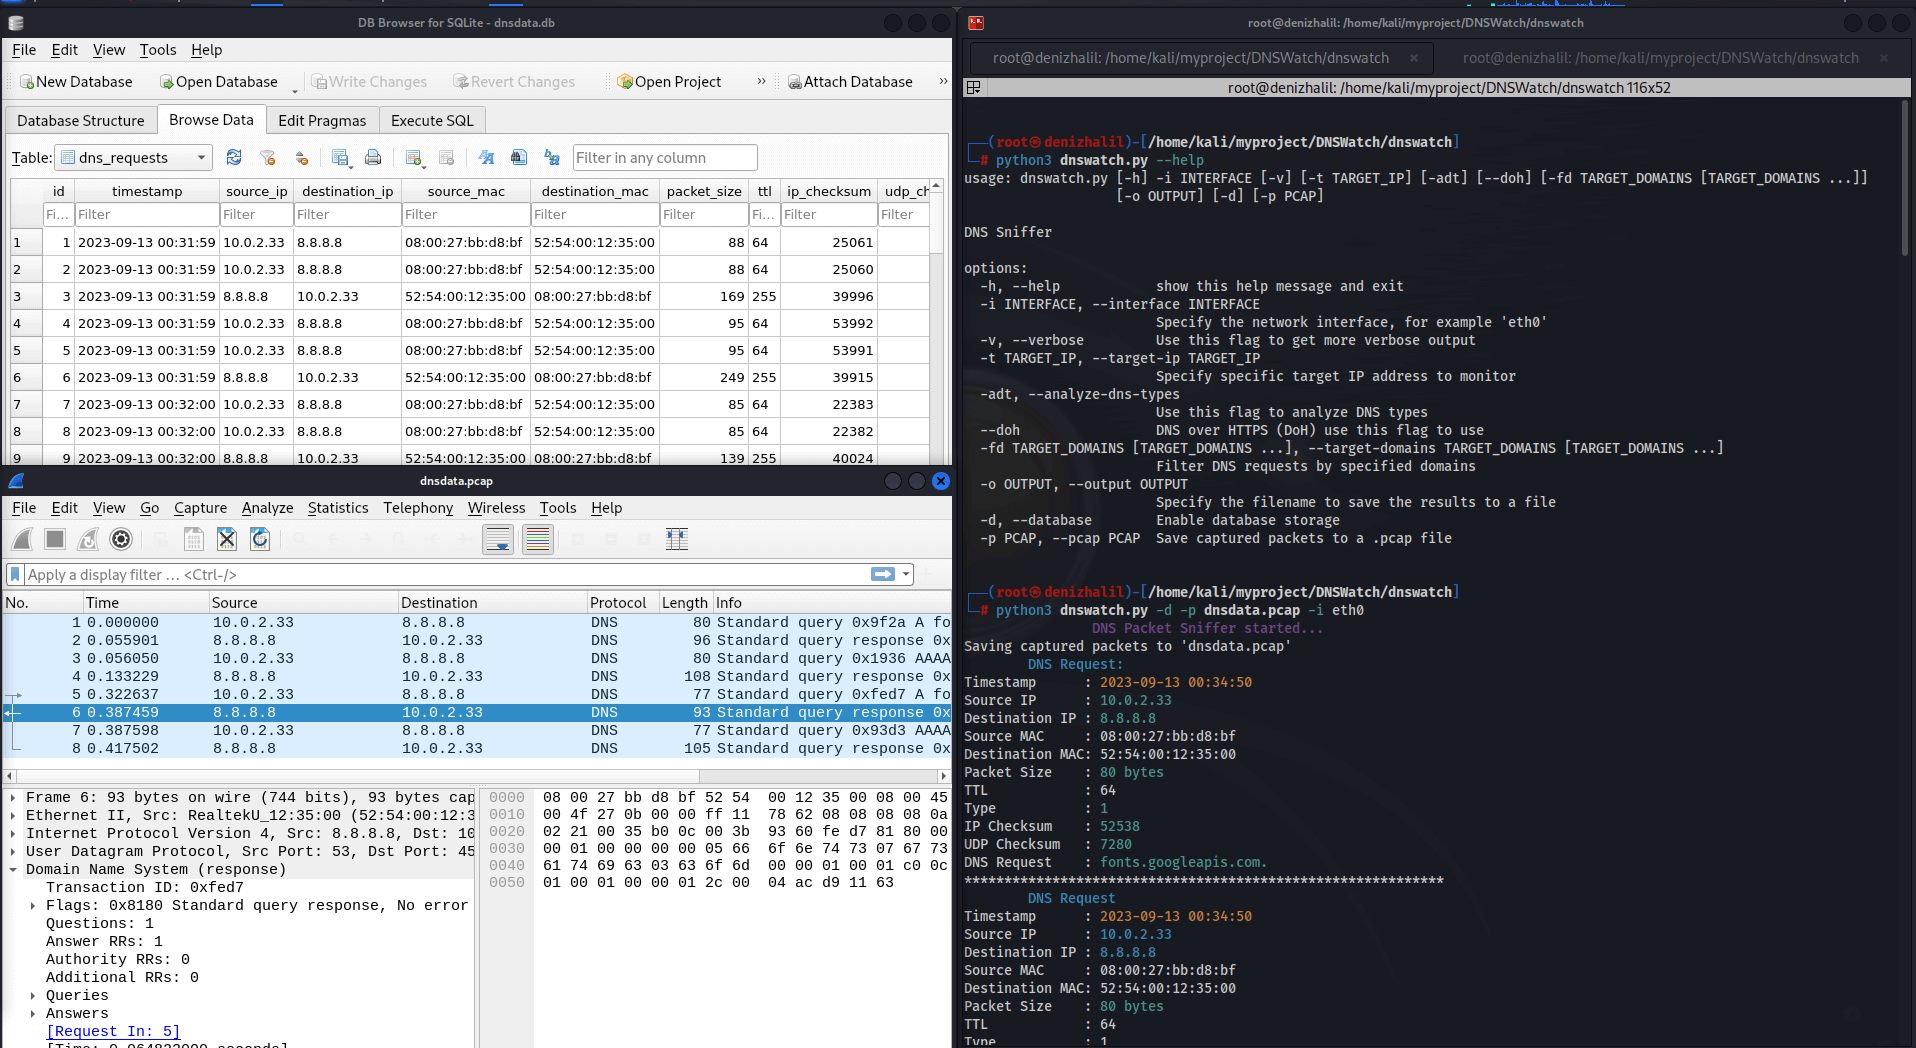Click the find and replace icon in DB Browser

pos(552,157)
